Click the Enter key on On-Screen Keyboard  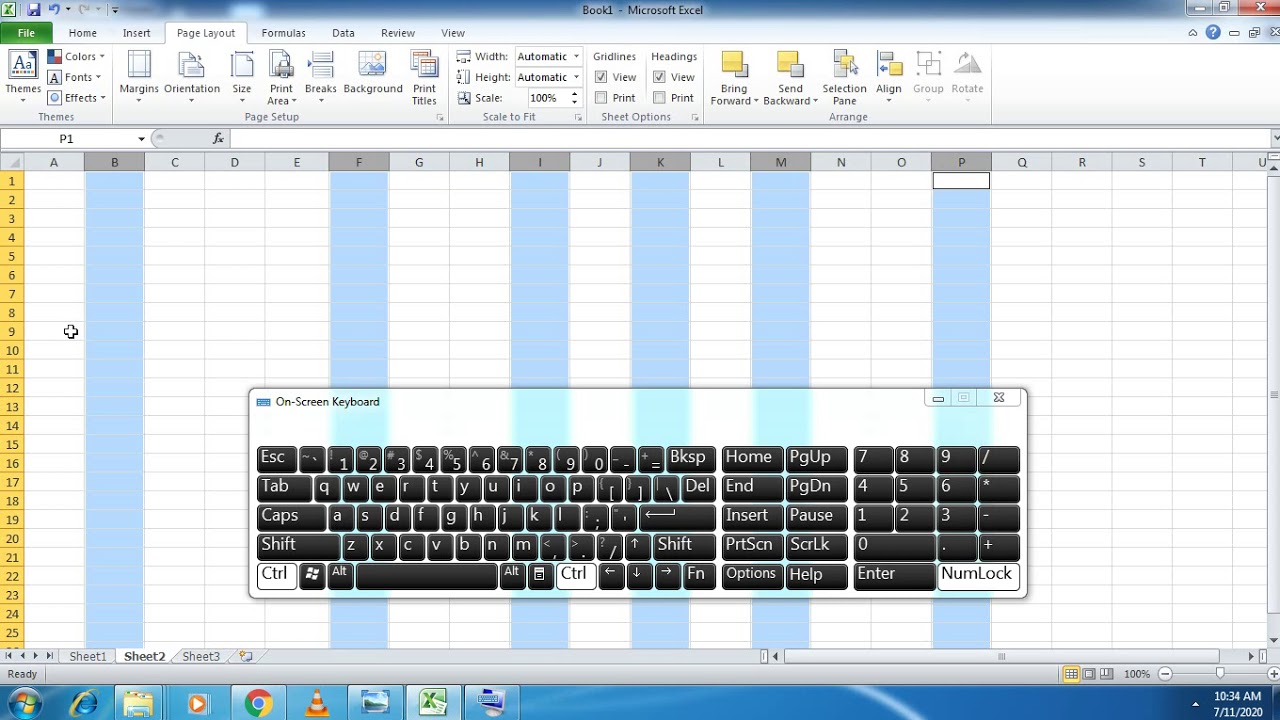point(894,576)
